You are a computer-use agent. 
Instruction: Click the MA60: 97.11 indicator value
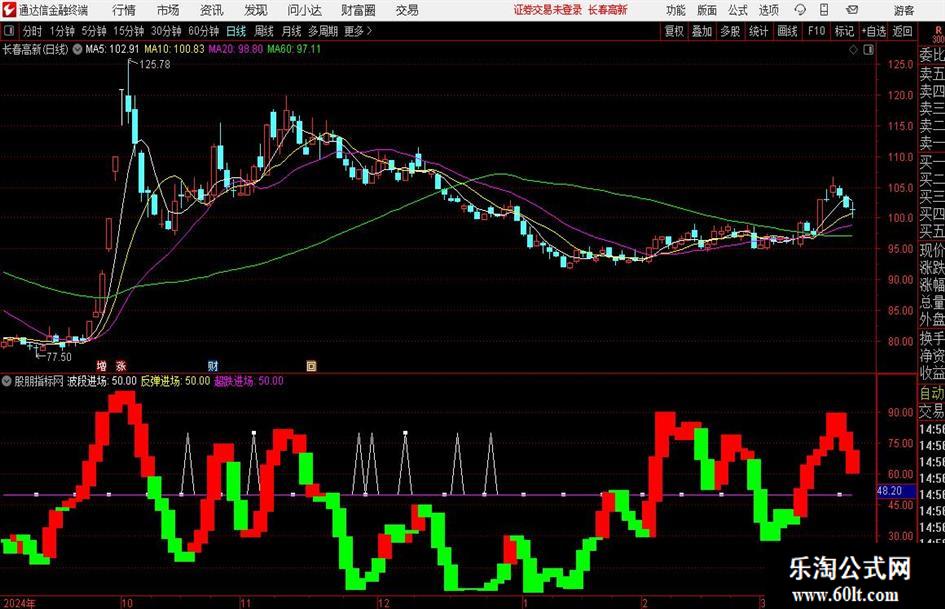point(294,49)
